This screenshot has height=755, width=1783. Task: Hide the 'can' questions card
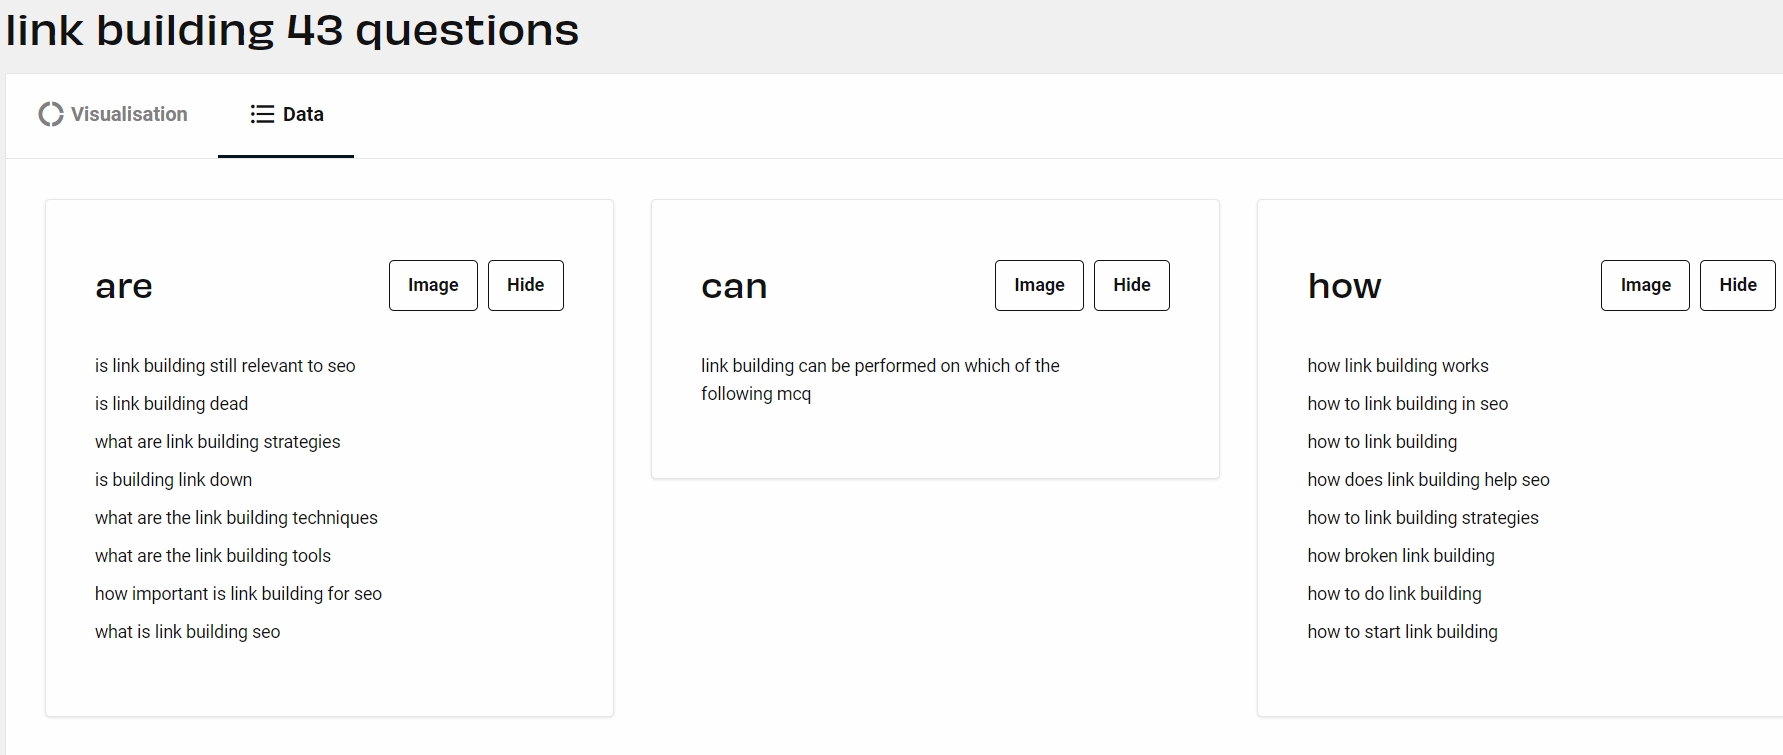tap(1131, 286)
